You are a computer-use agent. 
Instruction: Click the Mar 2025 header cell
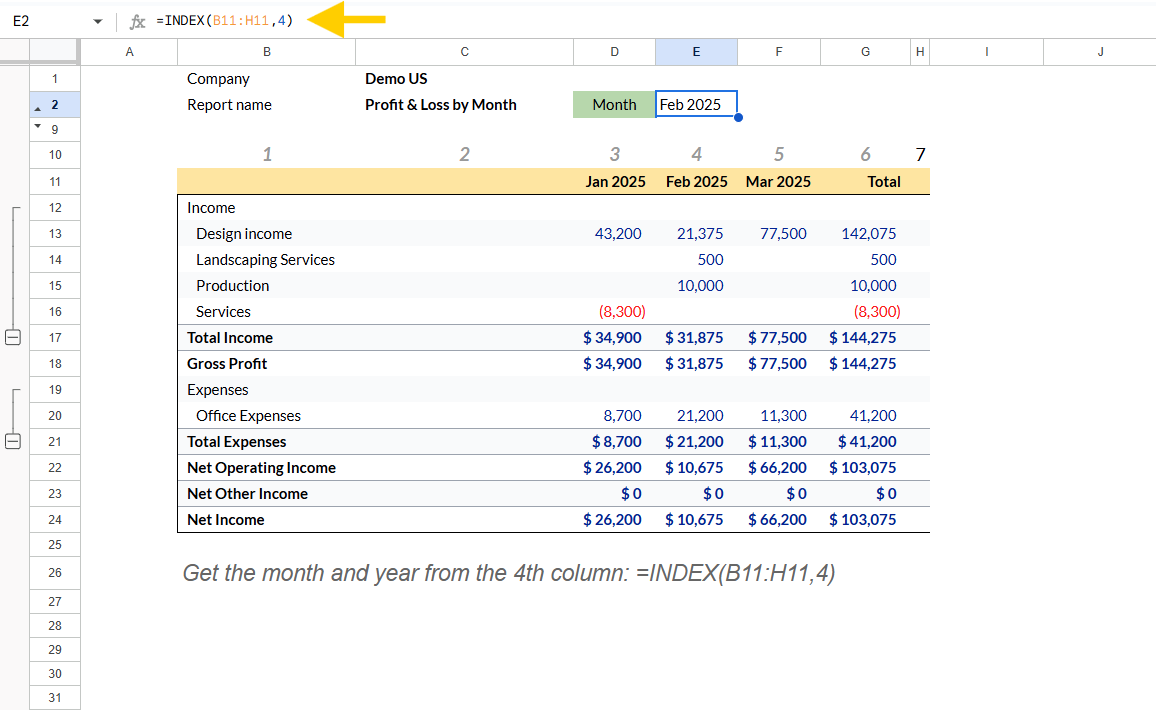tap(778, 181)
